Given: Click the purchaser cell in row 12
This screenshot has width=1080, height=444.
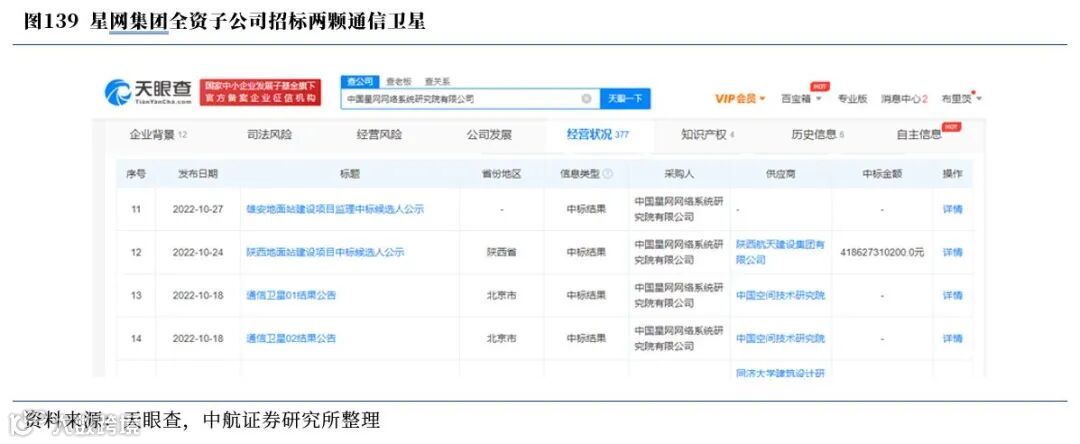Looking at the screenshot, I should [x=678, y=252].
